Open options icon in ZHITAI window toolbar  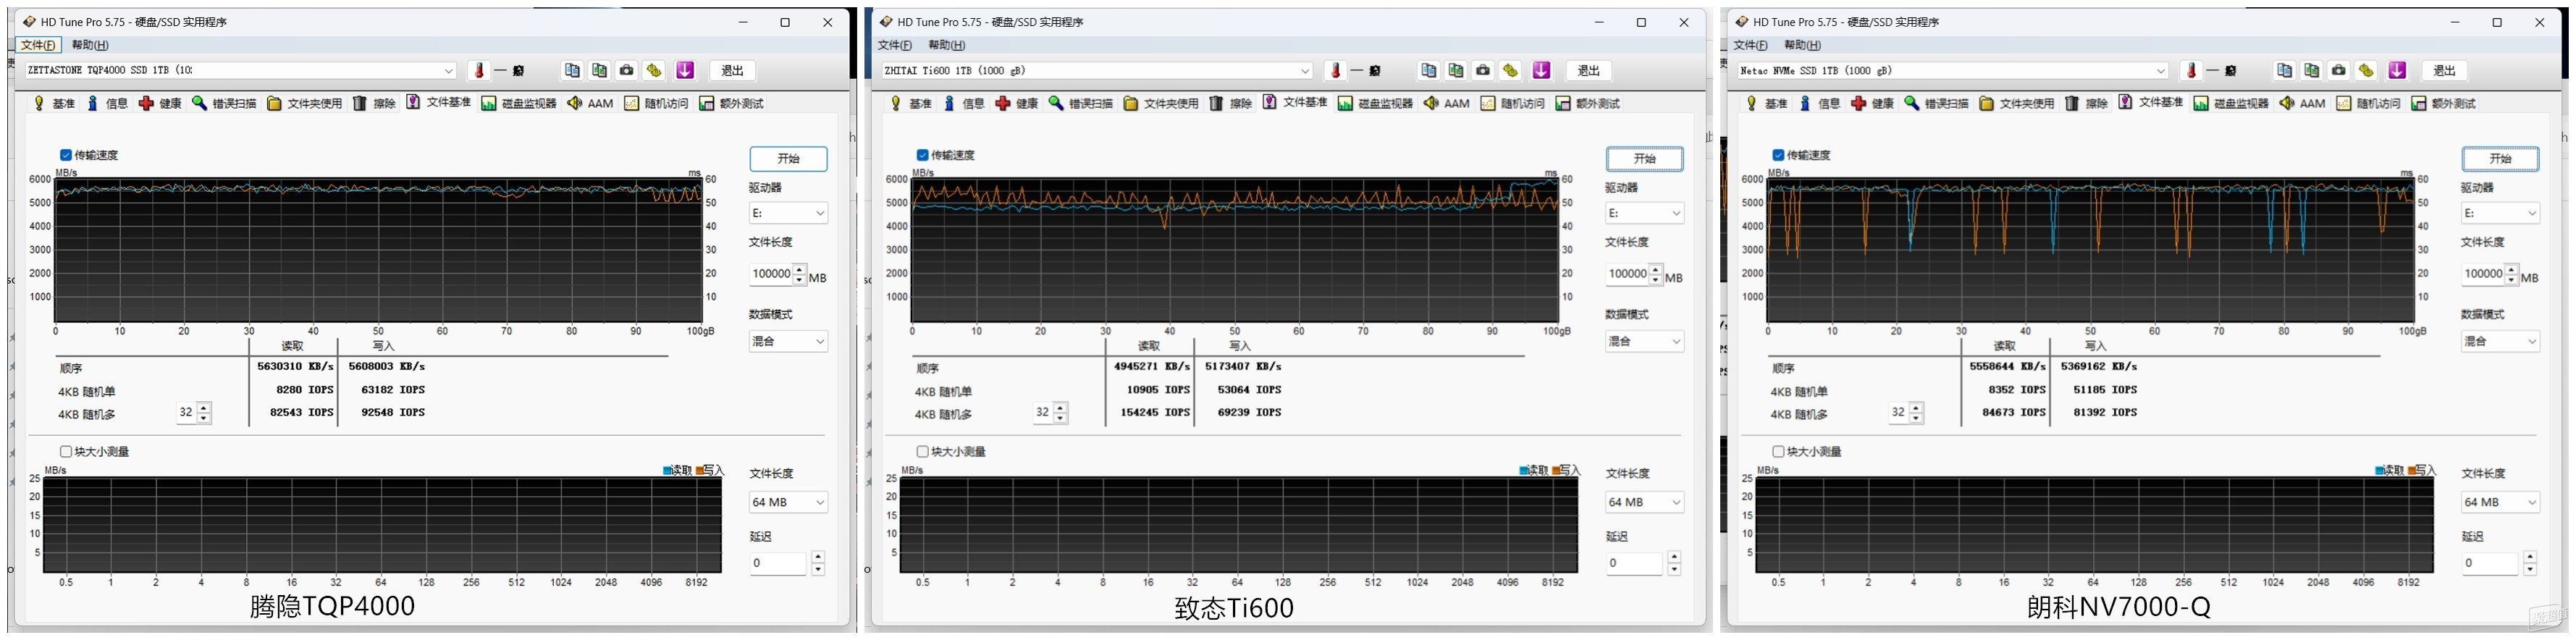pyautogui.click(x=1510, y=70)
